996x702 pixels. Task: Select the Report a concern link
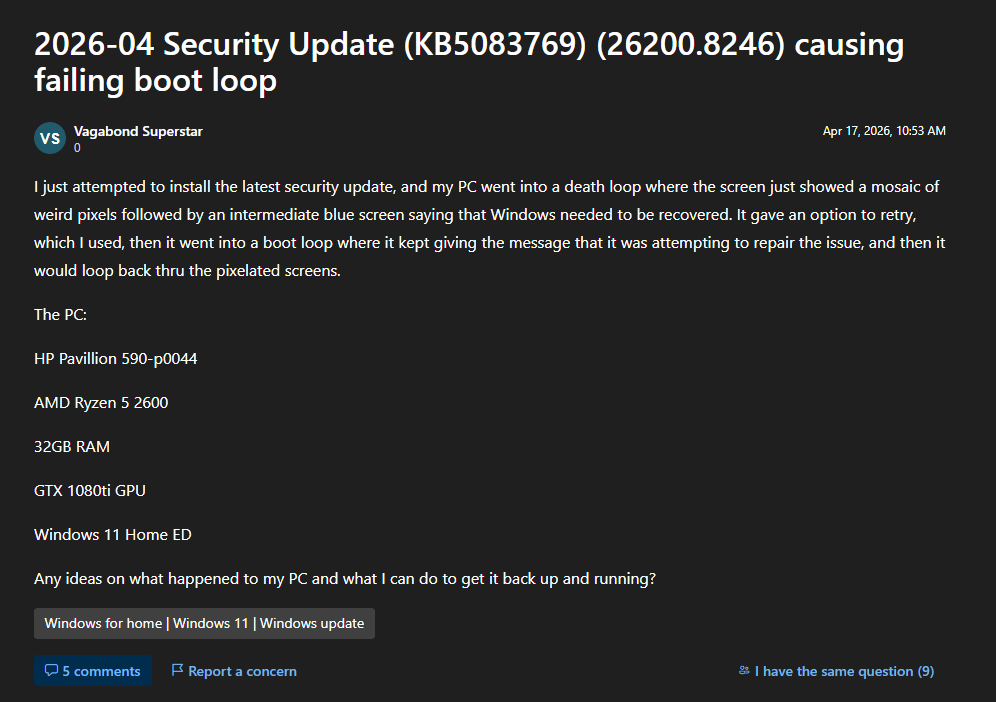242,671
